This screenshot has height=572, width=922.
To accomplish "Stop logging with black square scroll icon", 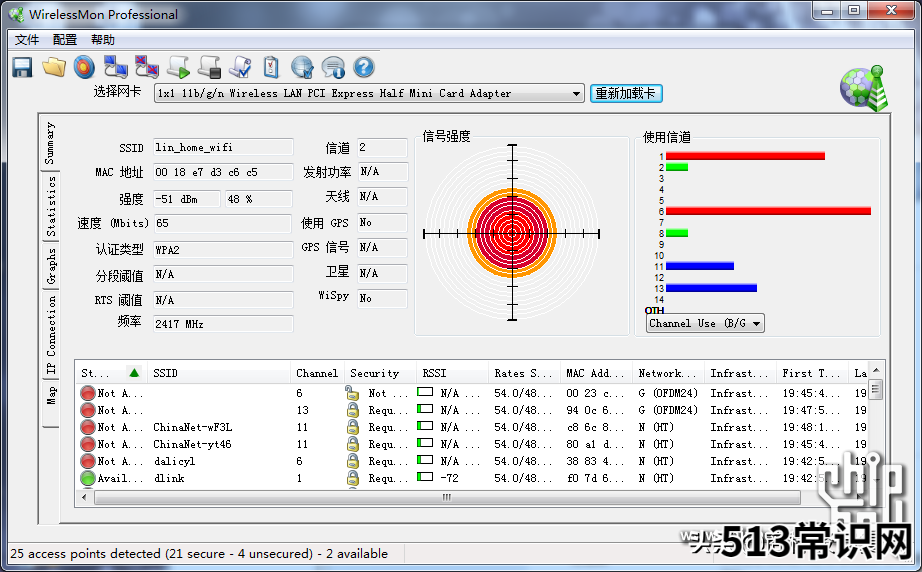I will click(209, 67).
